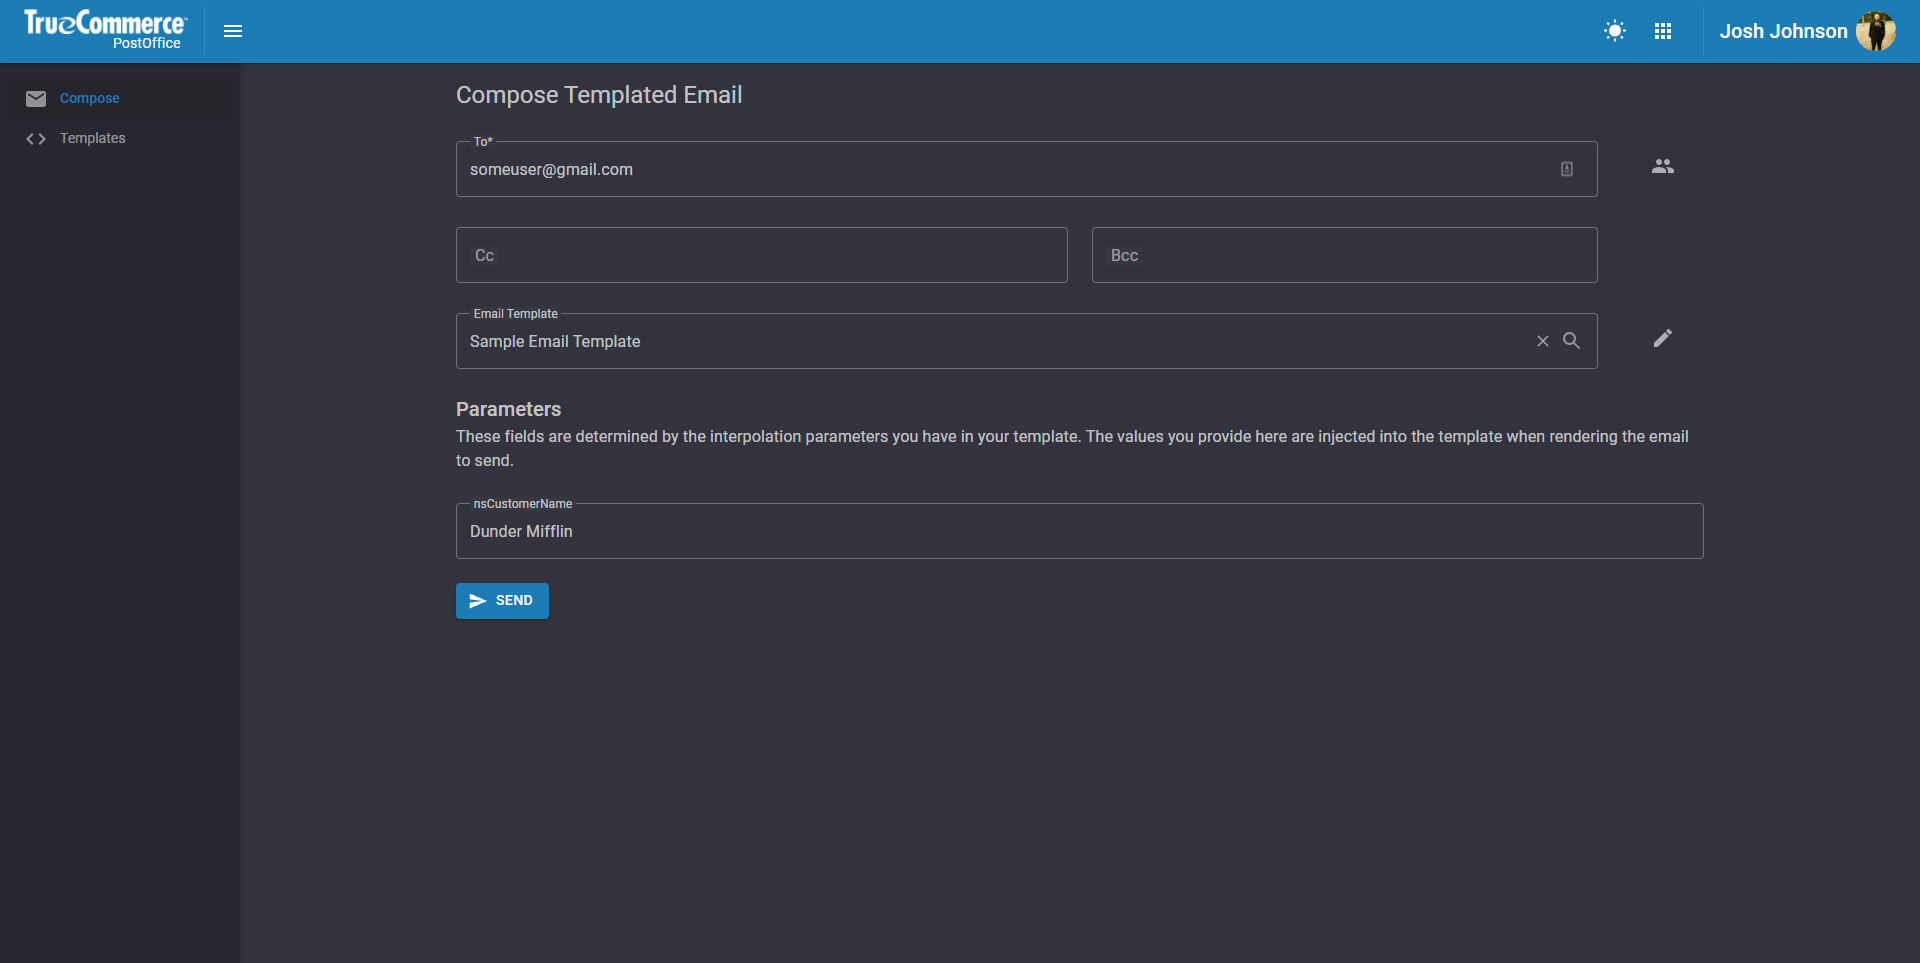1920x963 pixels.
Task: Edit the template with the pencil icon
Action: click(1663, 338)
